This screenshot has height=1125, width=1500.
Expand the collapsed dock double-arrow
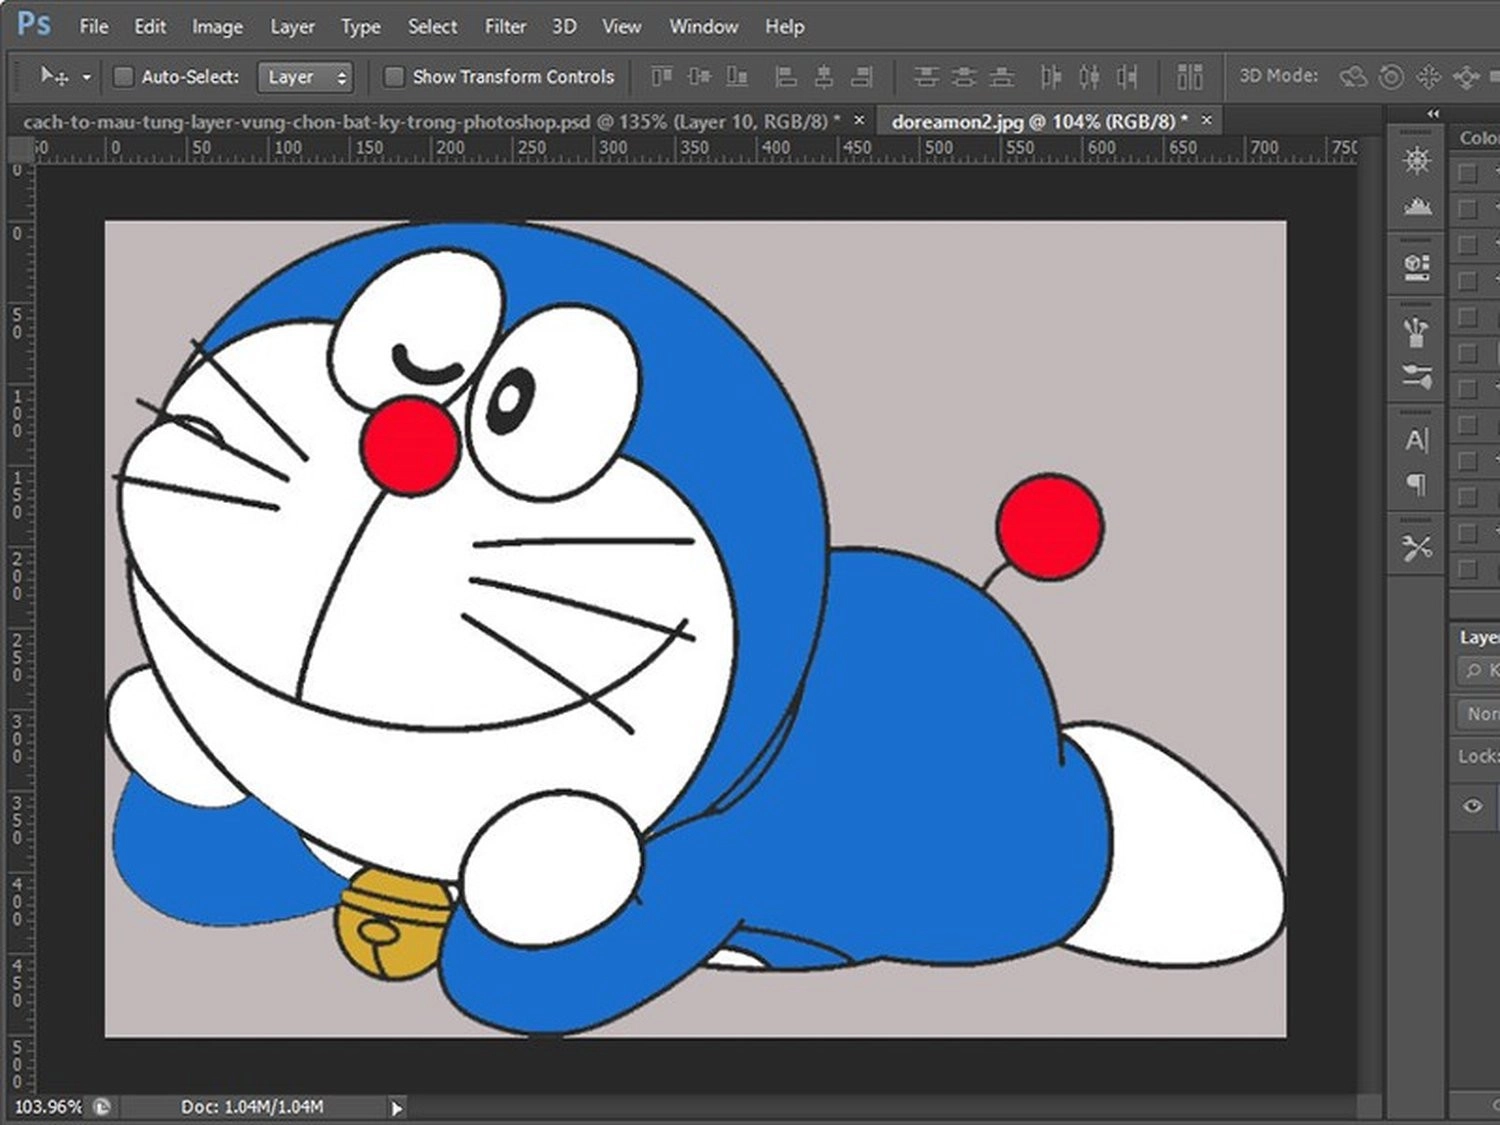pyautogui.click(x=1432, y=113)
